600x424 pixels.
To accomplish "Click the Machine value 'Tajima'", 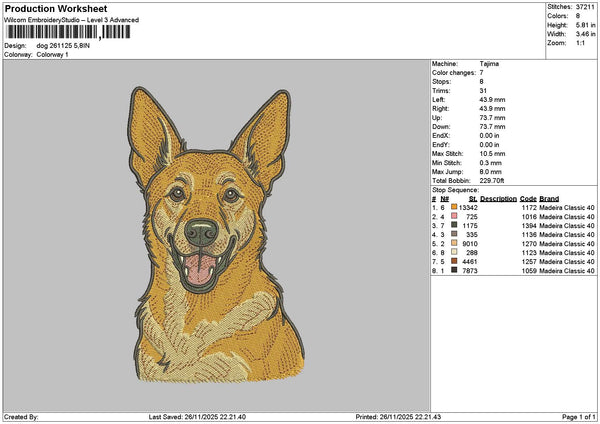I will click(x=489, y=64).
